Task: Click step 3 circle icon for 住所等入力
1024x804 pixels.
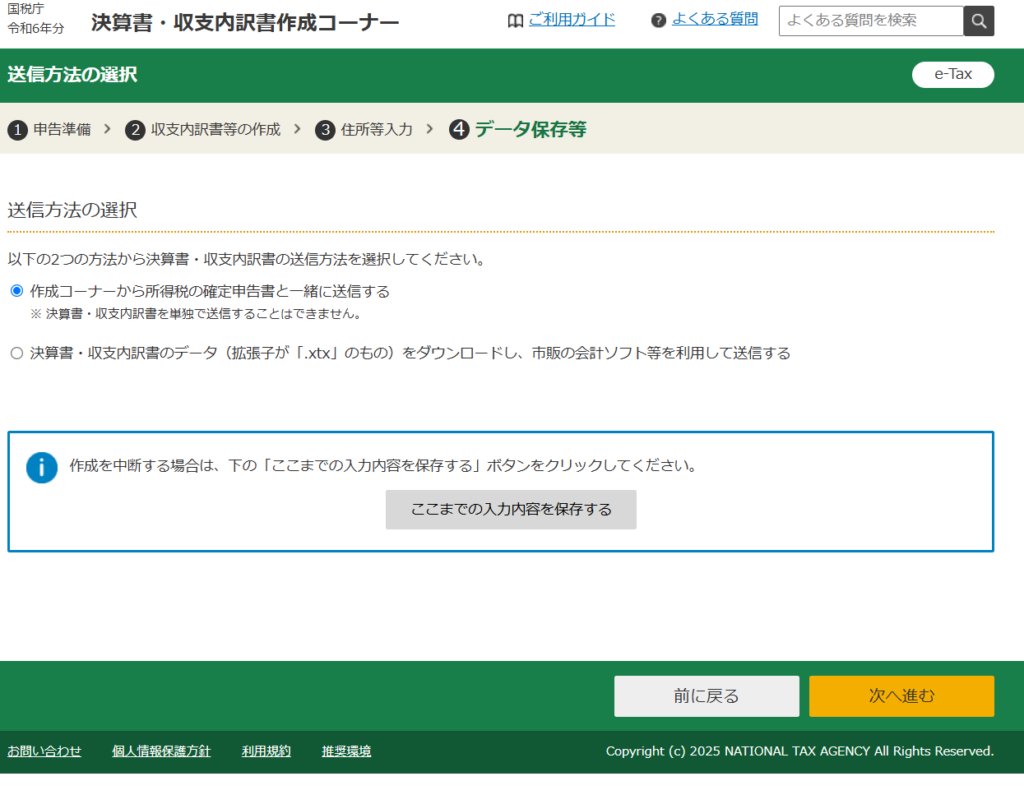Action: click(x=325, y=130)
